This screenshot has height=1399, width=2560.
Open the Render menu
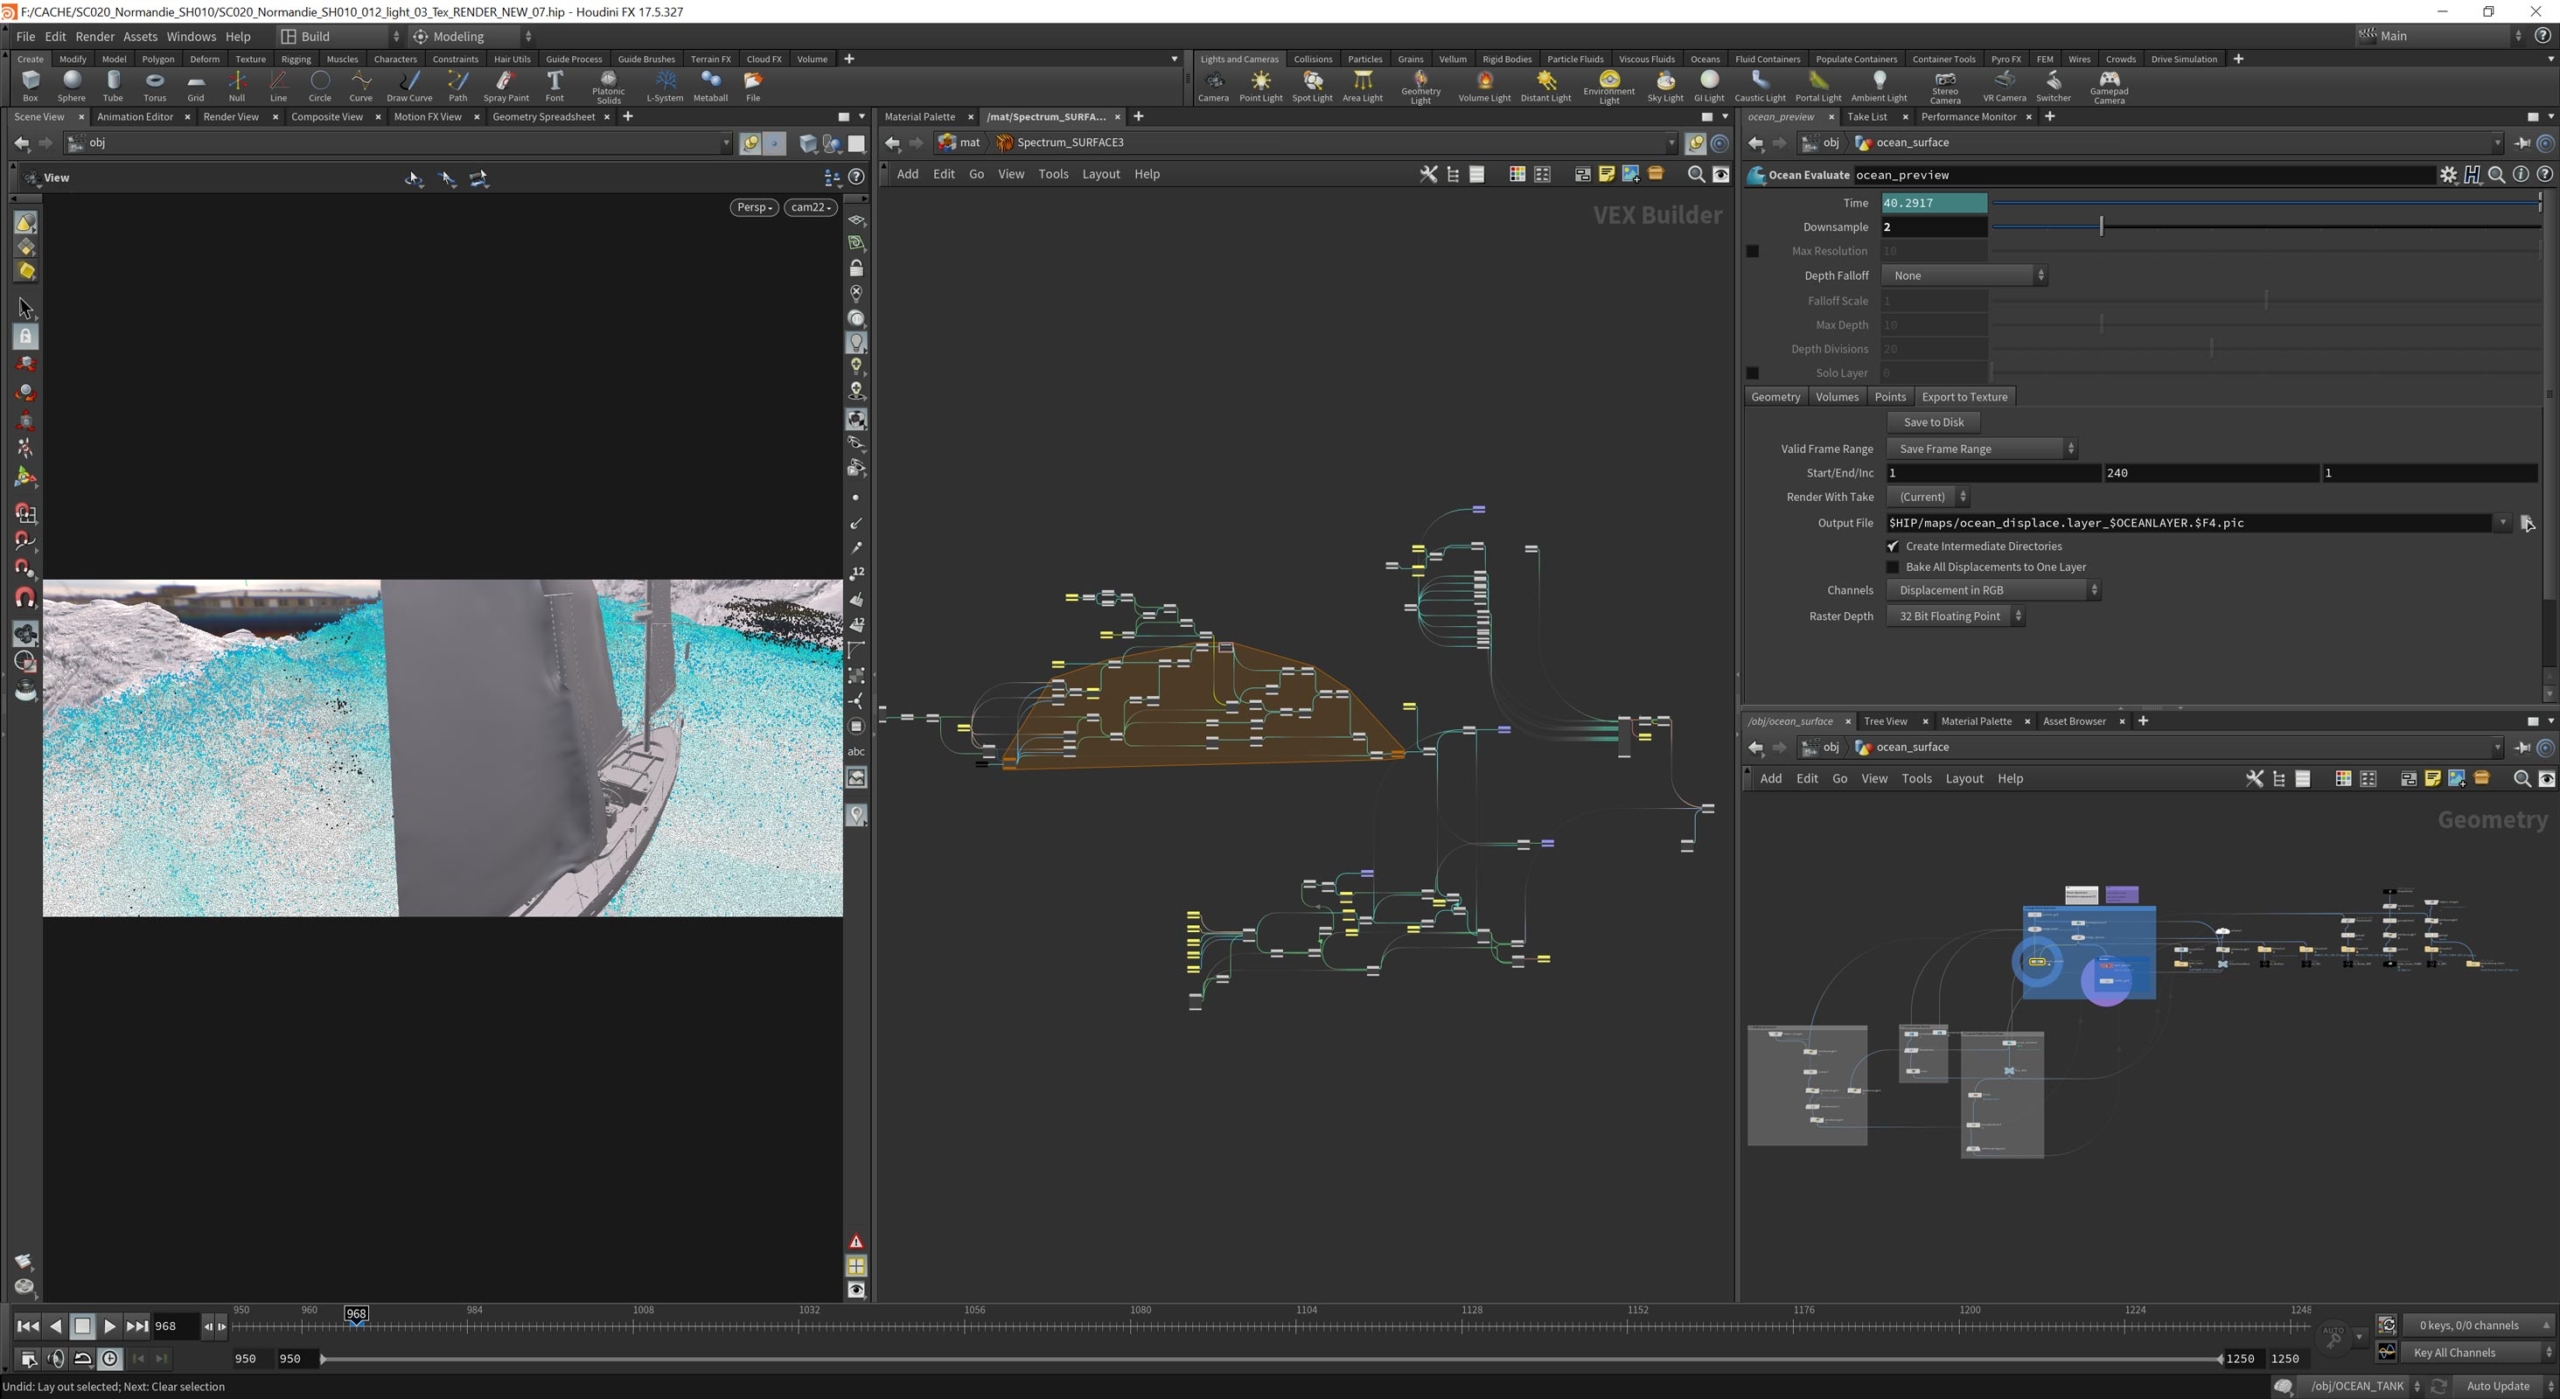95,36
